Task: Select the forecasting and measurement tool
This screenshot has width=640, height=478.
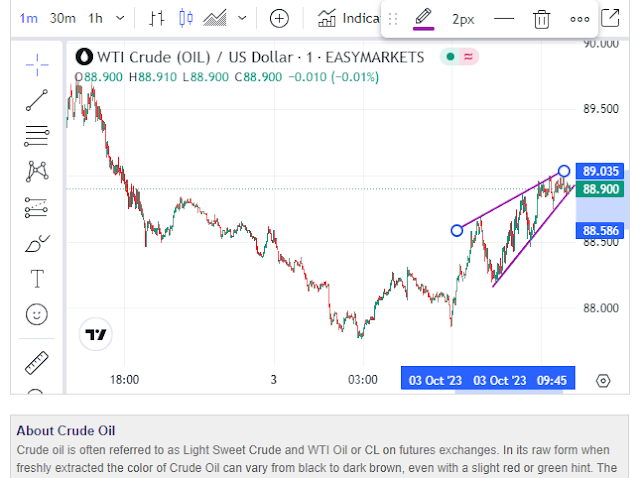Action: click(x=36, y=207)
